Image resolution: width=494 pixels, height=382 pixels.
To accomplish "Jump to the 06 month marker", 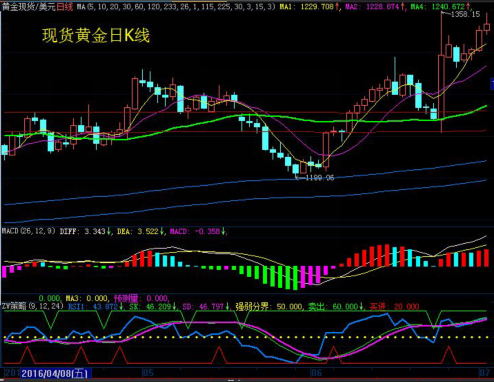I will click(316, 373).
